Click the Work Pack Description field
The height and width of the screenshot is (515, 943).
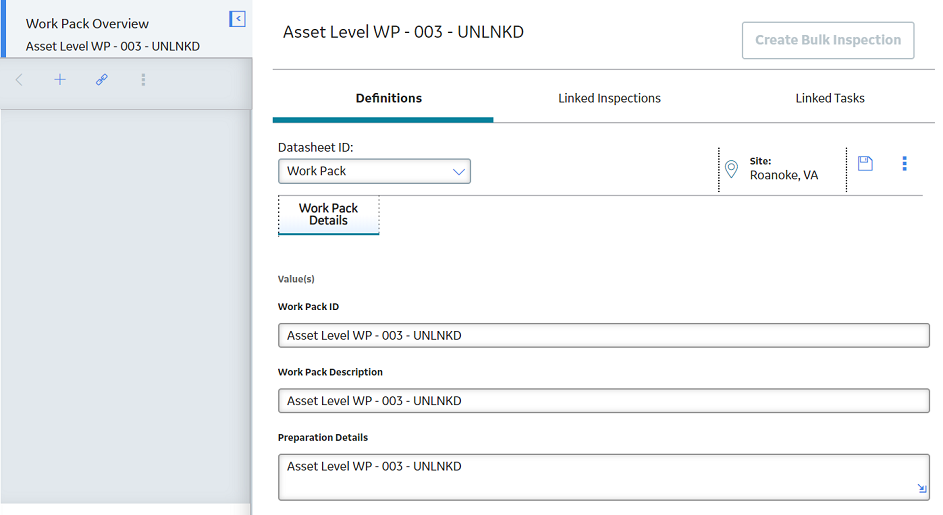(x=604, y=401)
